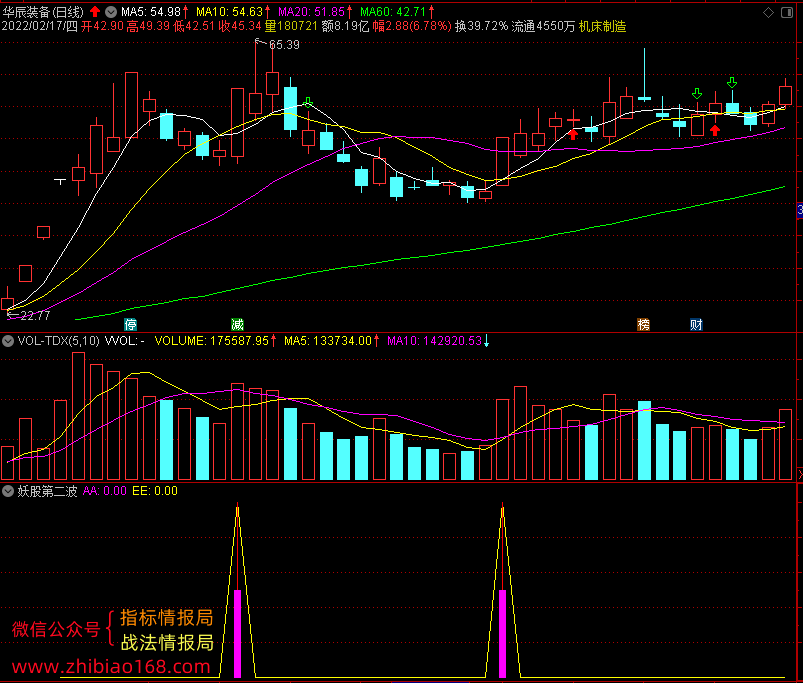Click the EE: 0.00 indicator value

[x=155, y=491]
